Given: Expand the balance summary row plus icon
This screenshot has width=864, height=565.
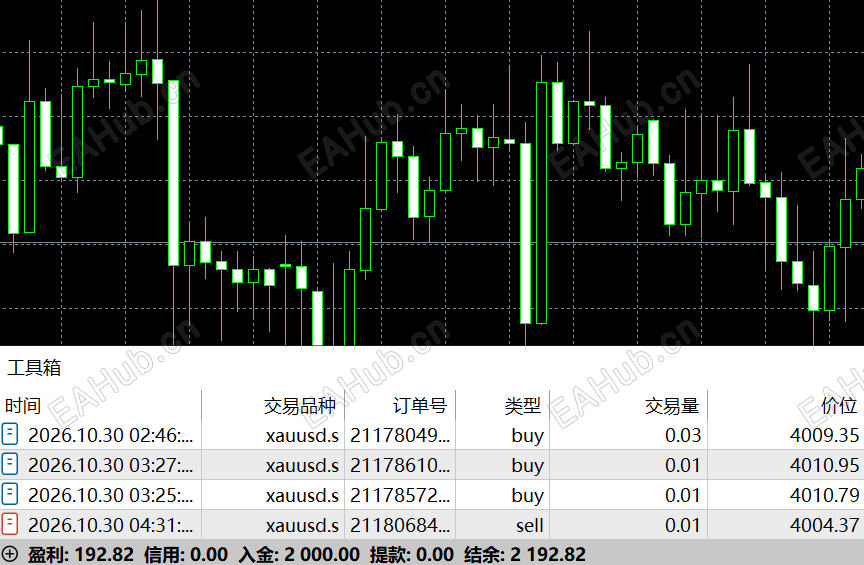Looking at the screenshot, I should click(10, 553).
